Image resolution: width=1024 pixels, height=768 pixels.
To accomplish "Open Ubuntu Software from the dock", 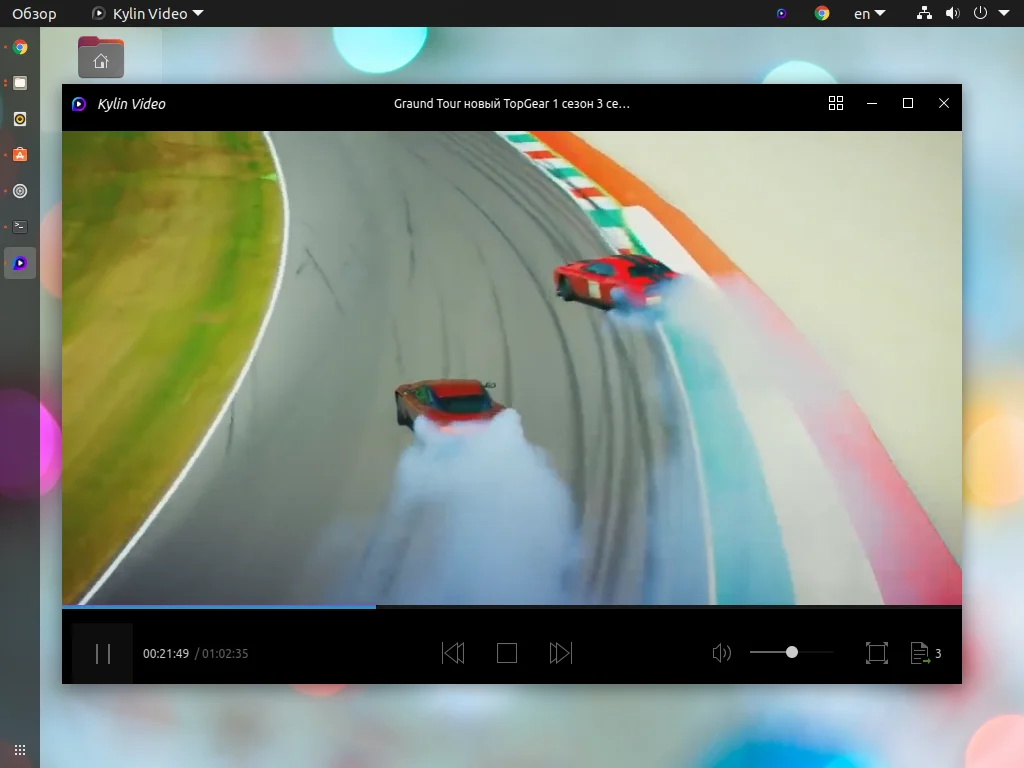I will pyautogui.click(x=20, y=155).
